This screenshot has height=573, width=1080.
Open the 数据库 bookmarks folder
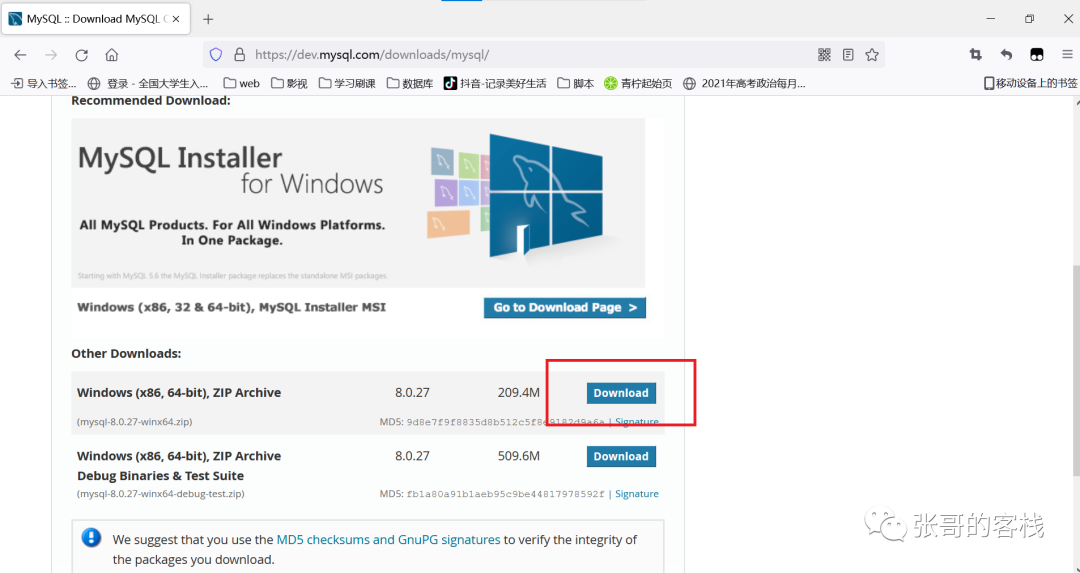click(410, 83)
